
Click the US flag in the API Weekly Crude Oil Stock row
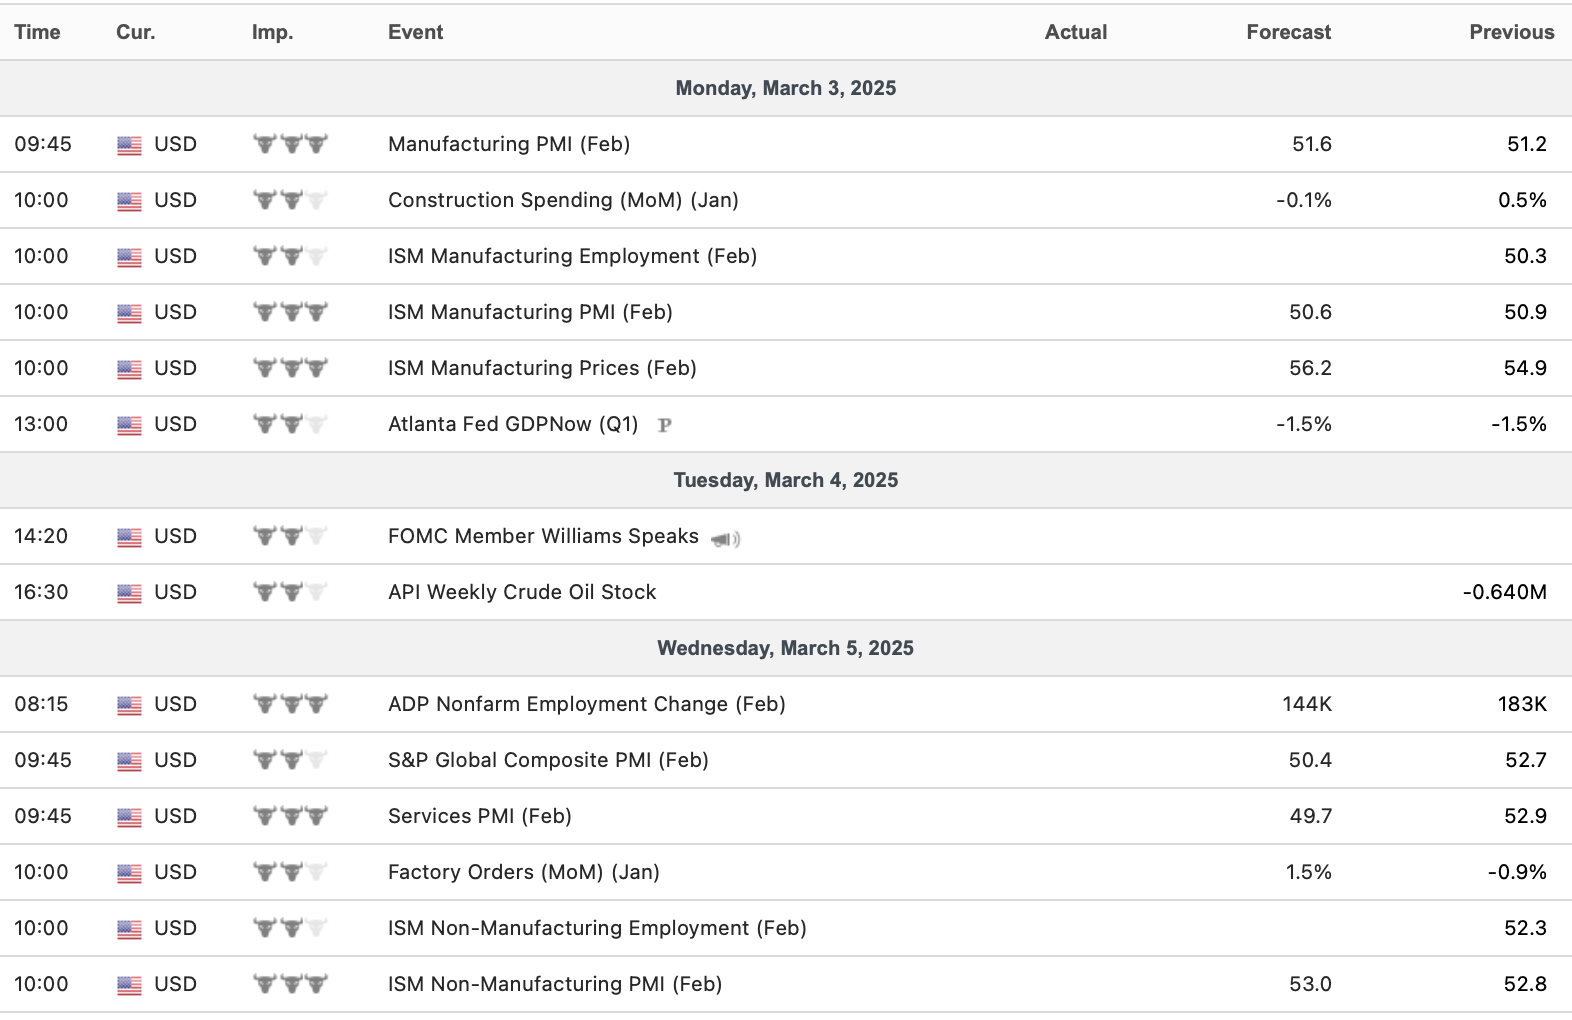click(x=129, y=593)
